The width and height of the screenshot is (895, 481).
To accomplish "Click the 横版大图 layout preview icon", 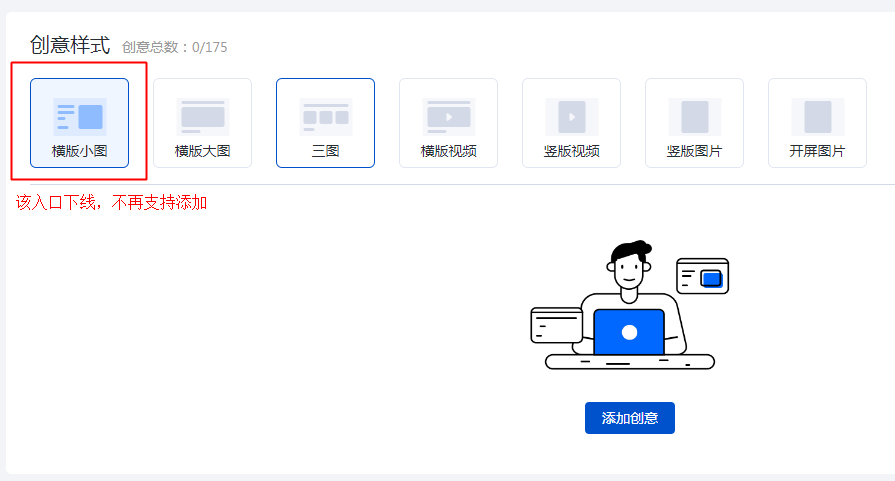I will click(x=202, y=116).
